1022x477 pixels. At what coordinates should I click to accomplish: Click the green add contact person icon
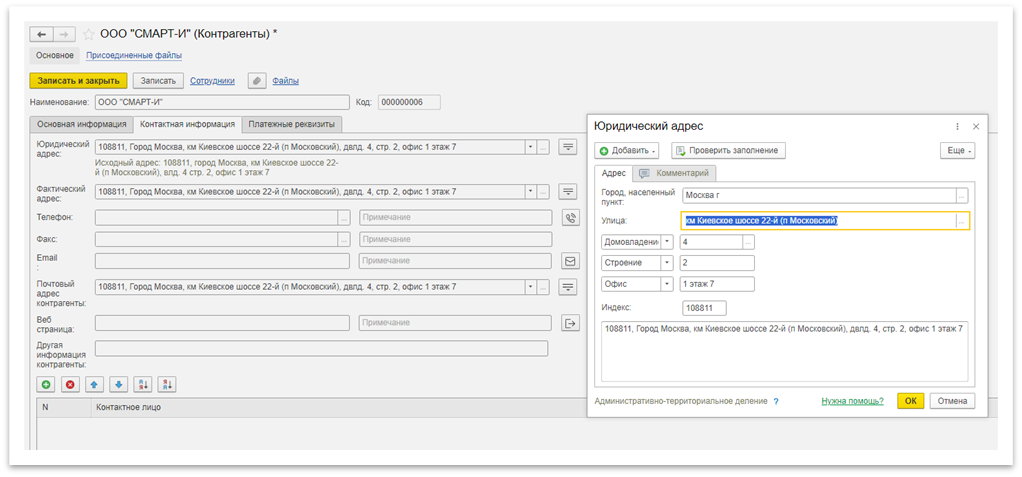46,384
